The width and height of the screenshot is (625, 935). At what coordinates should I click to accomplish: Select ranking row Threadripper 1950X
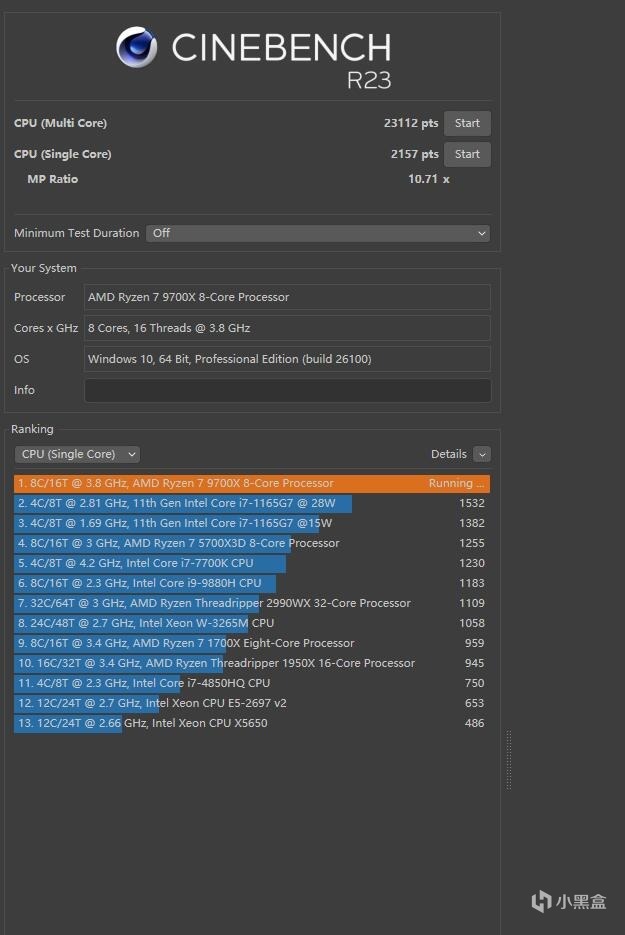click(x=252, y=663)
